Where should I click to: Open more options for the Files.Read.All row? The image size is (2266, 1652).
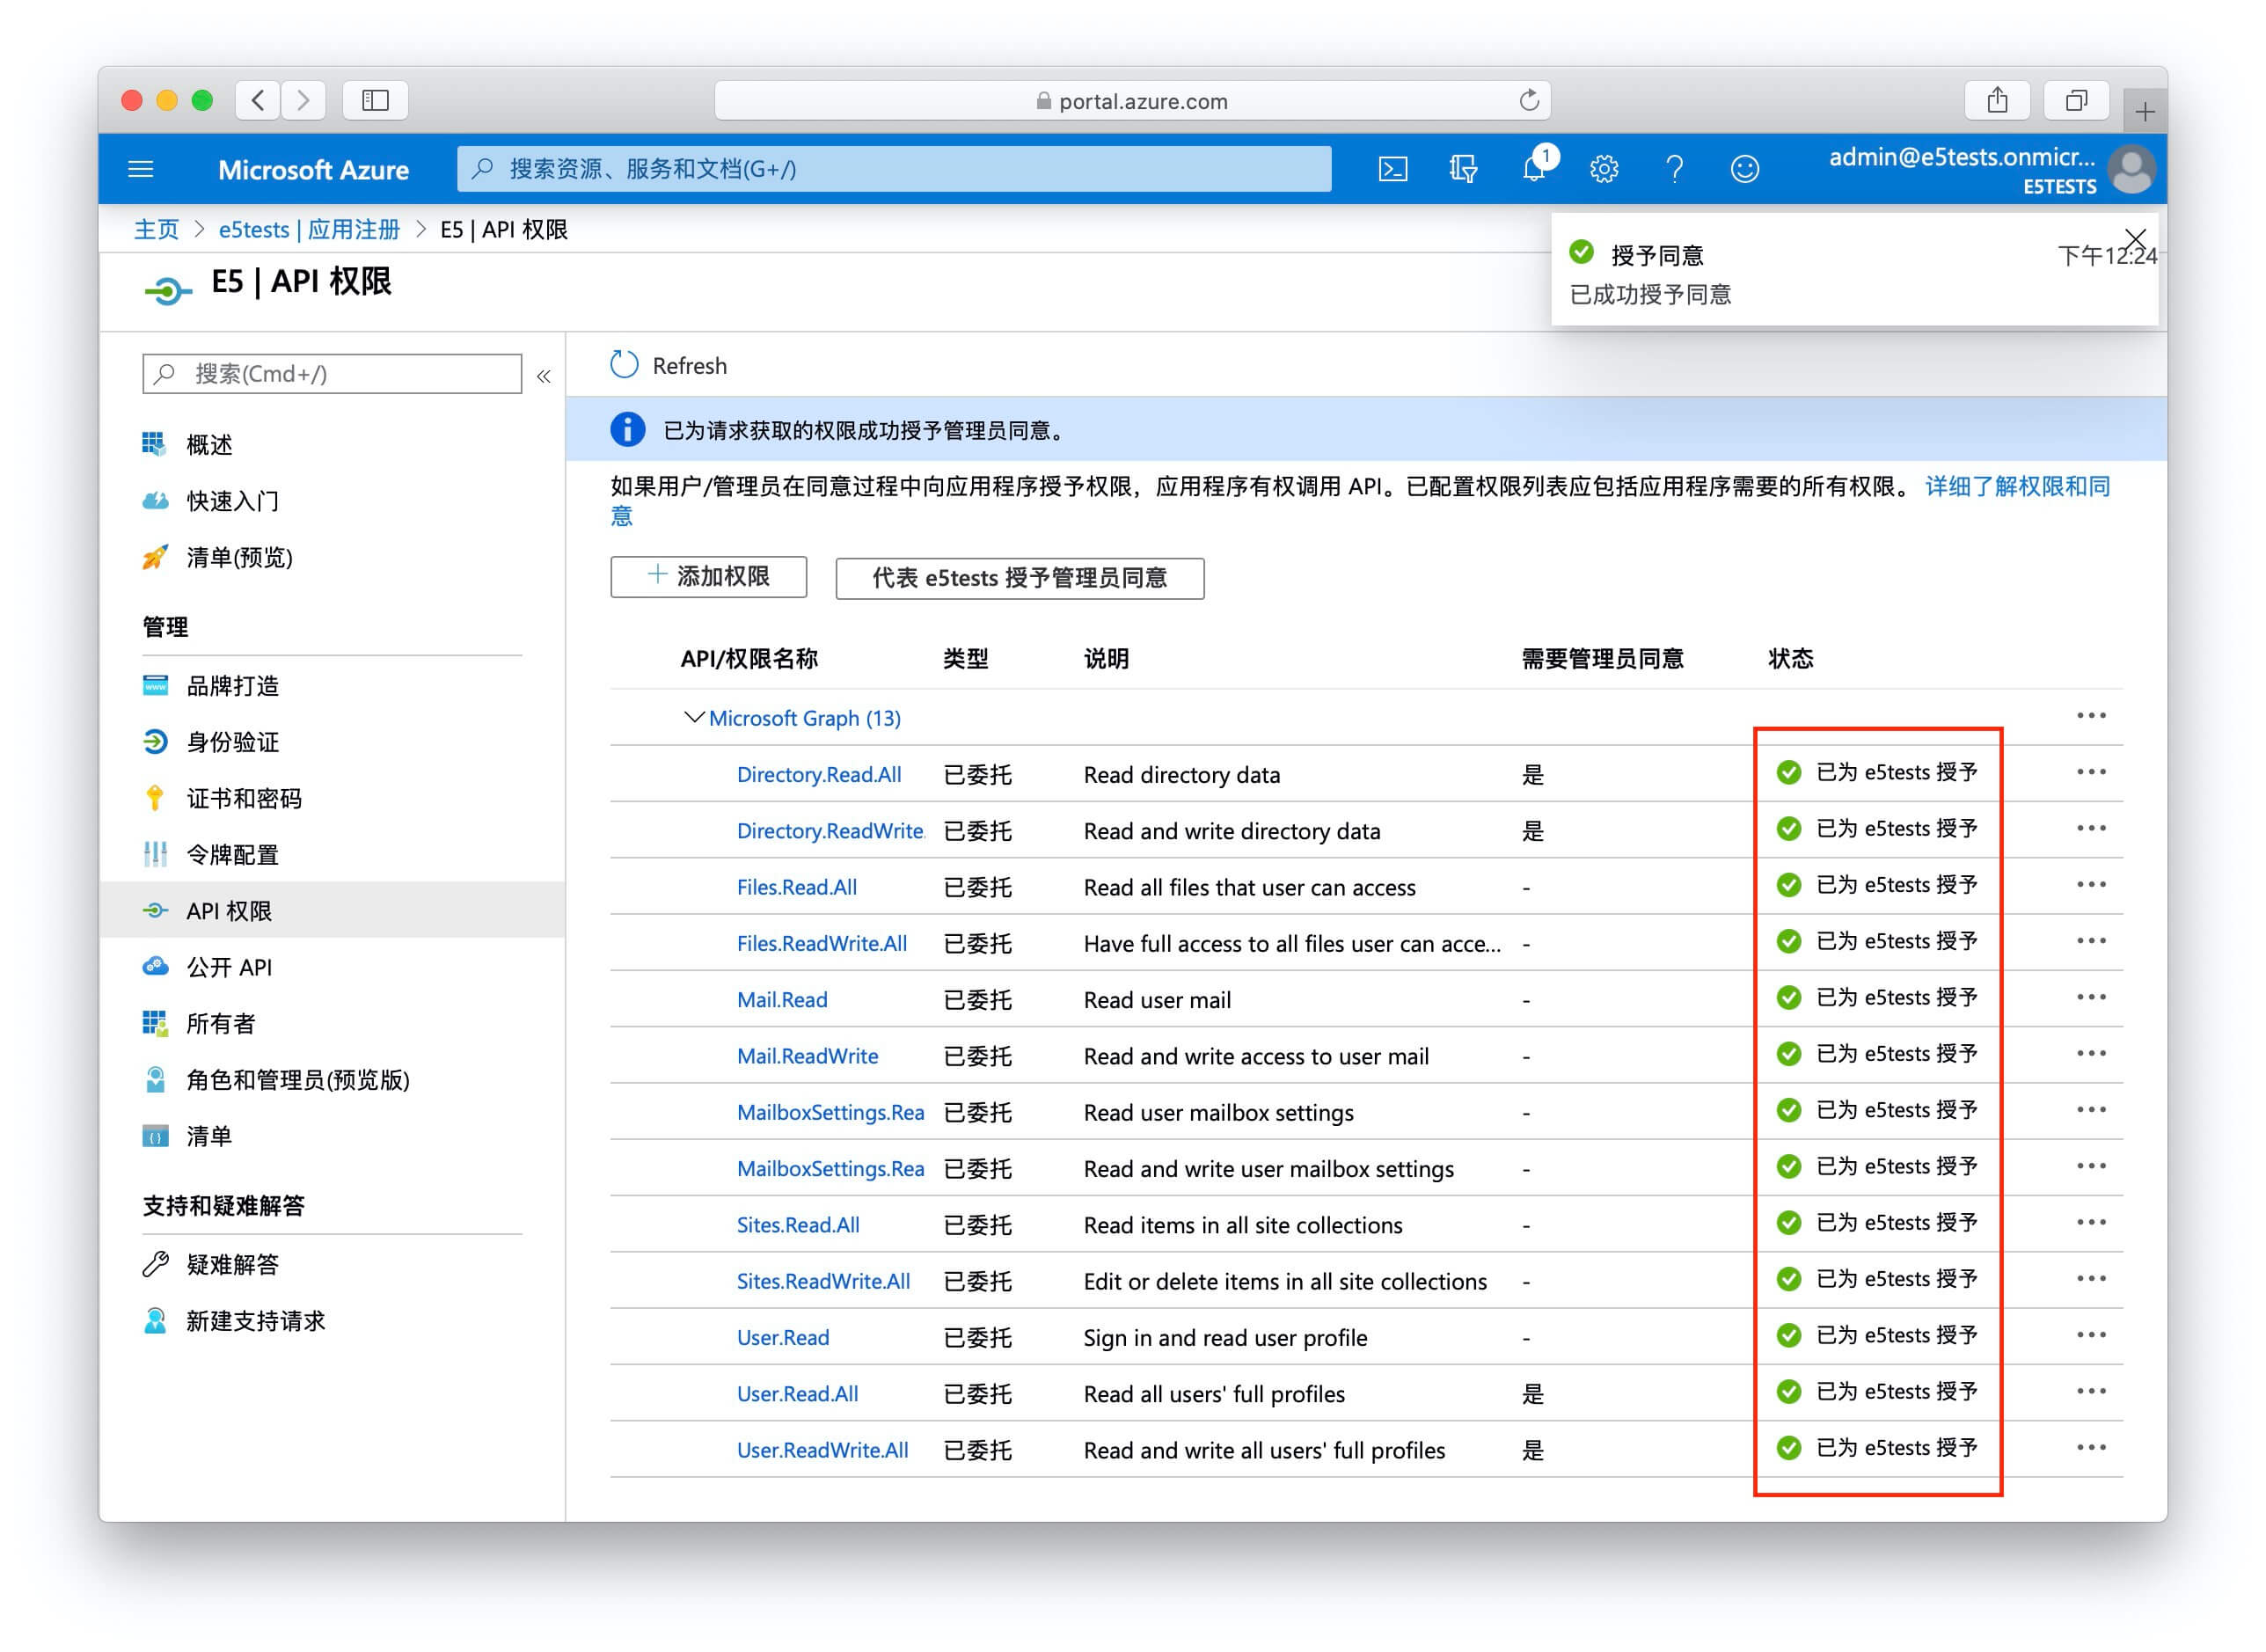(x=2091, y=885)
